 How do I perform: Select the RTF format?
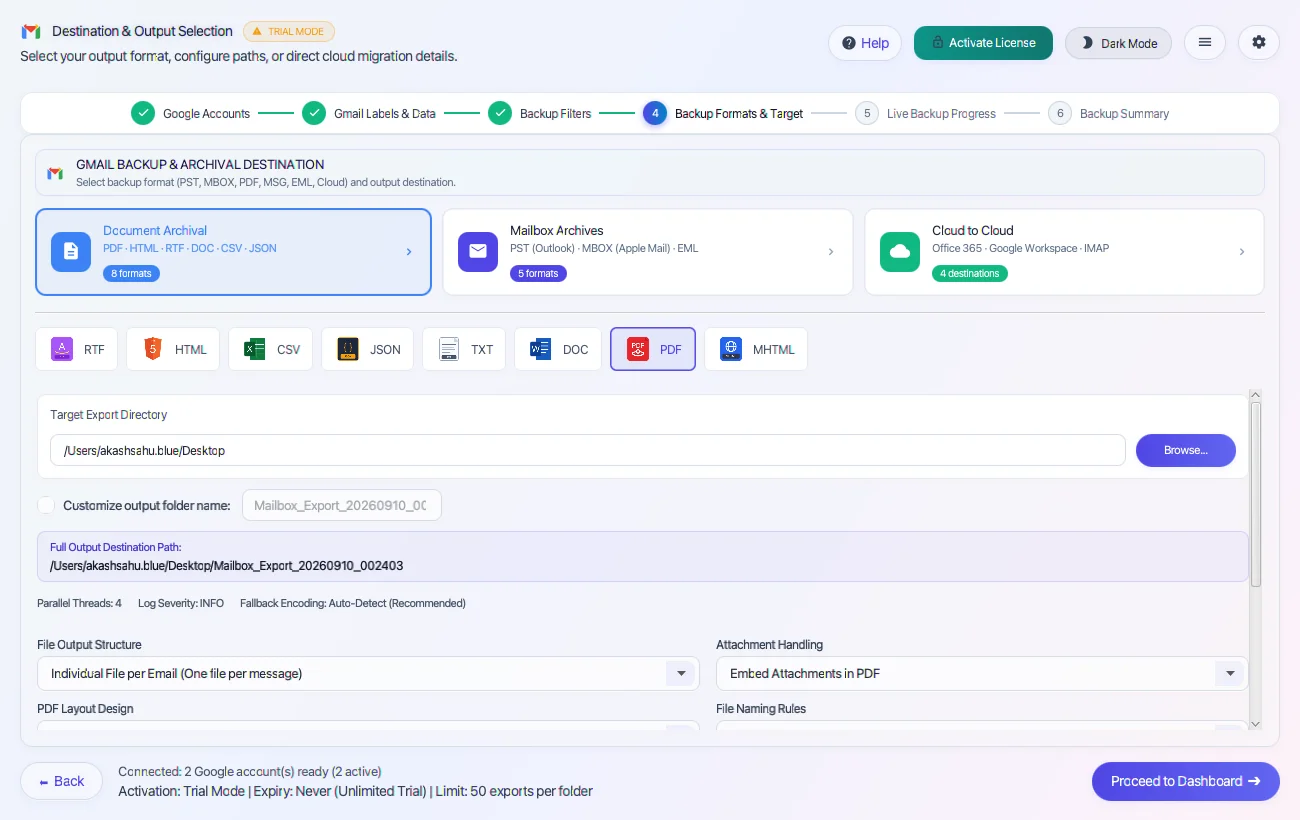click(x=77, y=349)
